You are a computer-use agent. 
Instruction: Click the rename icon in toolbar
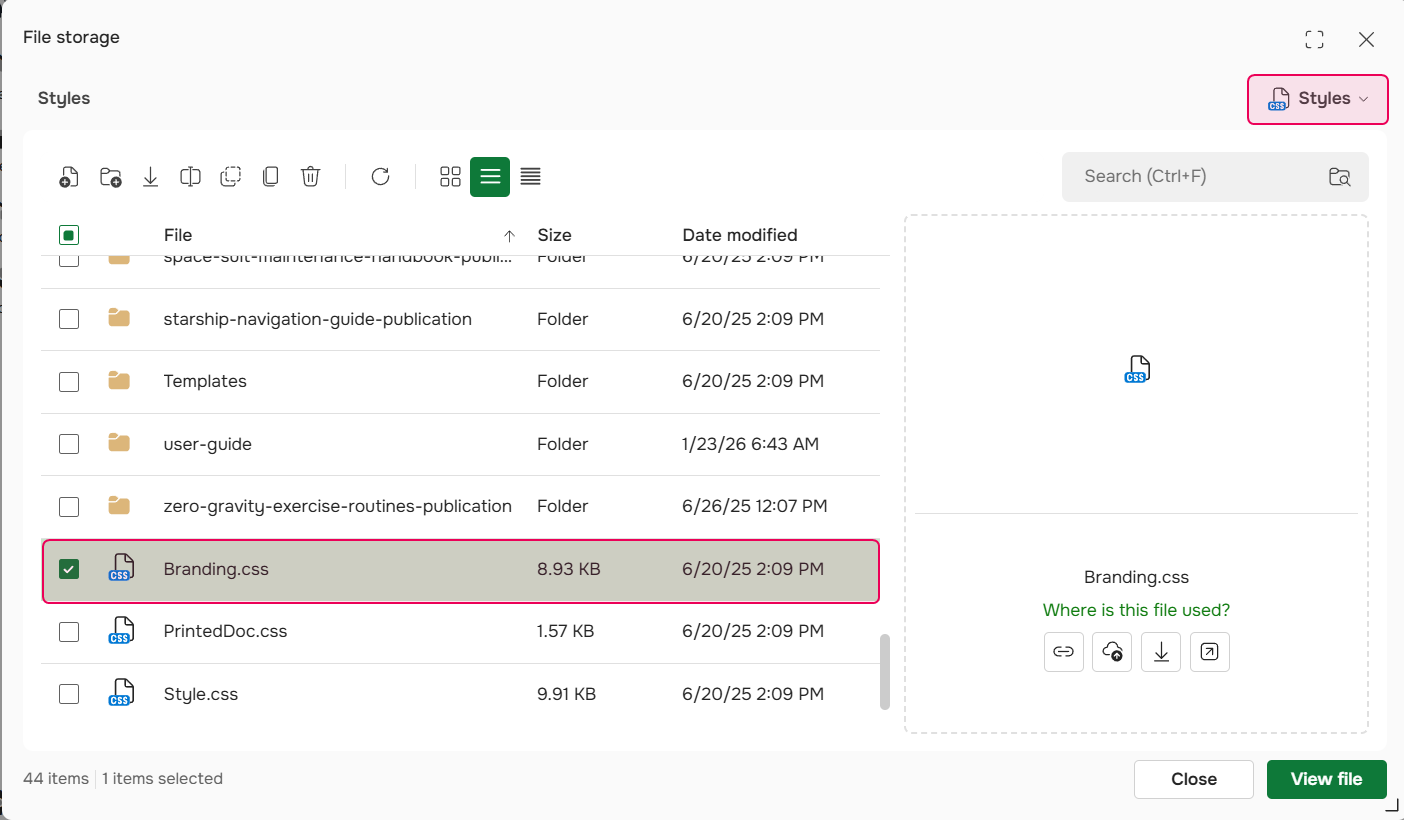(190, 177)
